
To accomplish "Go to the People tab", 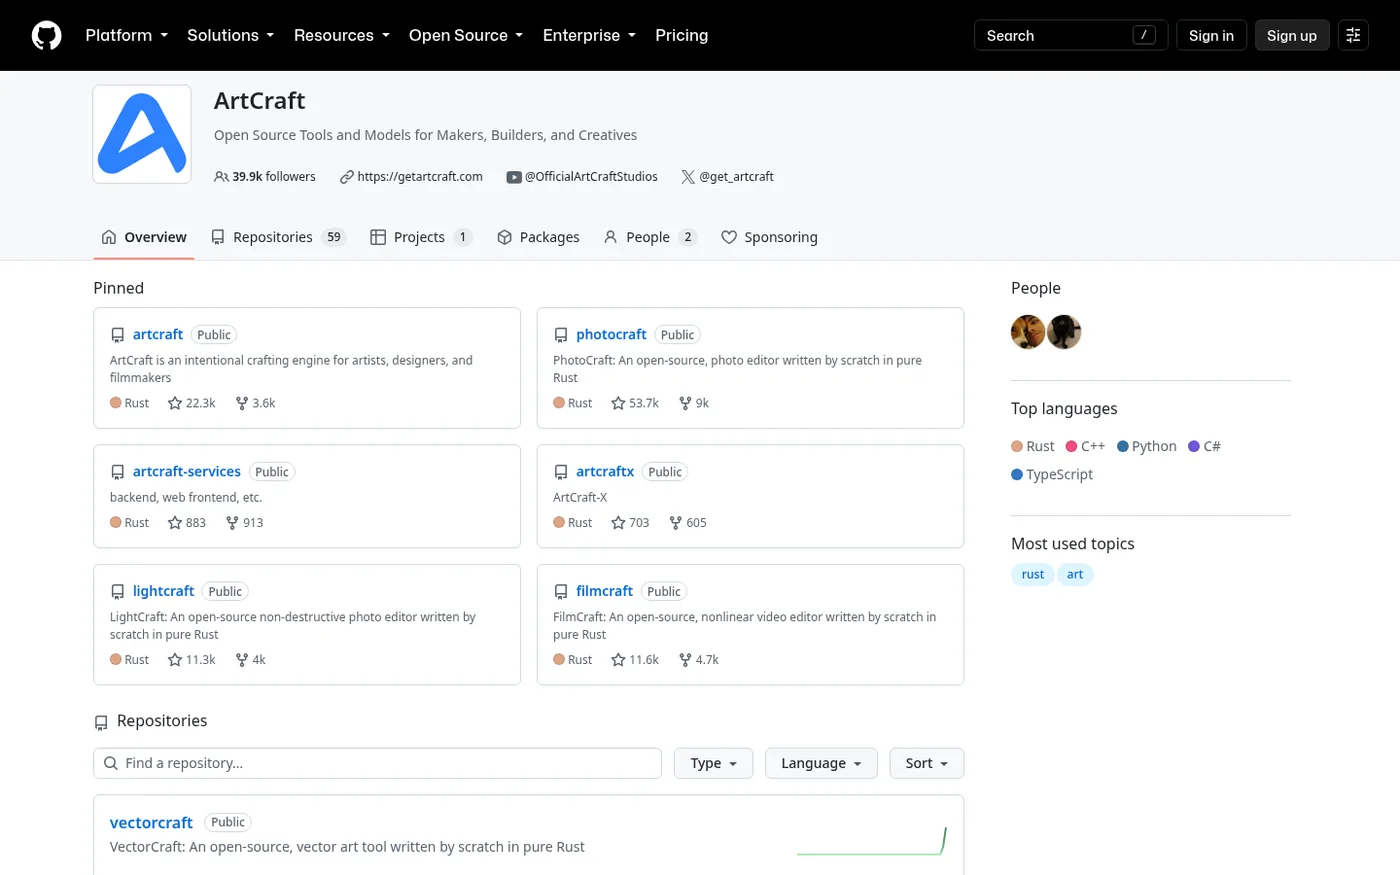I will click(x=650, y=237).
